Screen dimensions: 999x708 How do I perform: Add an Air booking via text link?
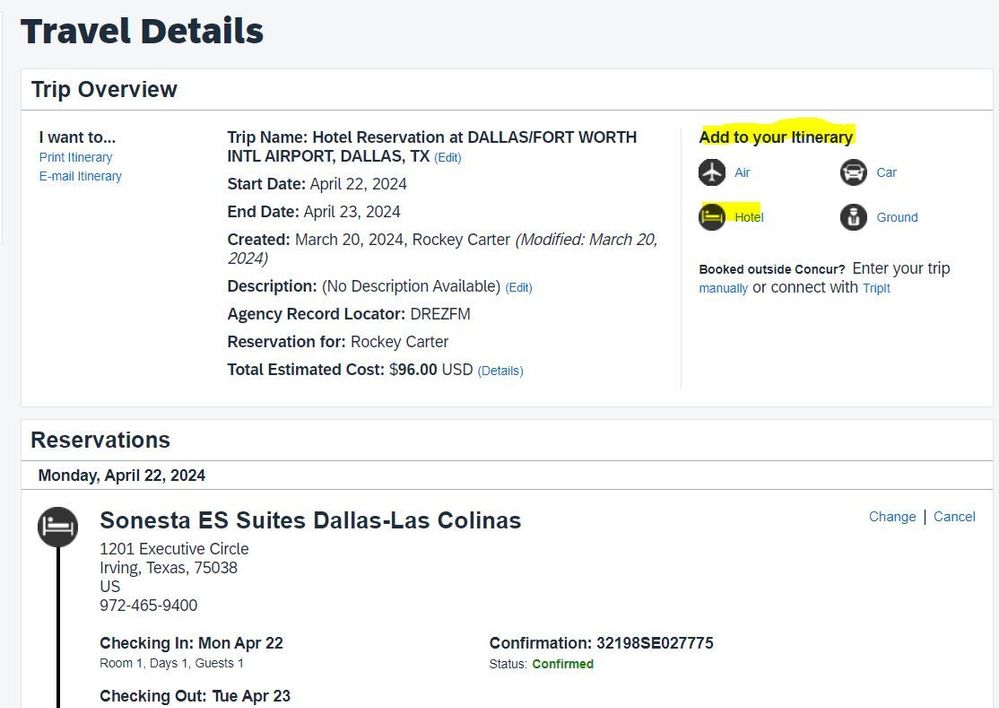742,173
